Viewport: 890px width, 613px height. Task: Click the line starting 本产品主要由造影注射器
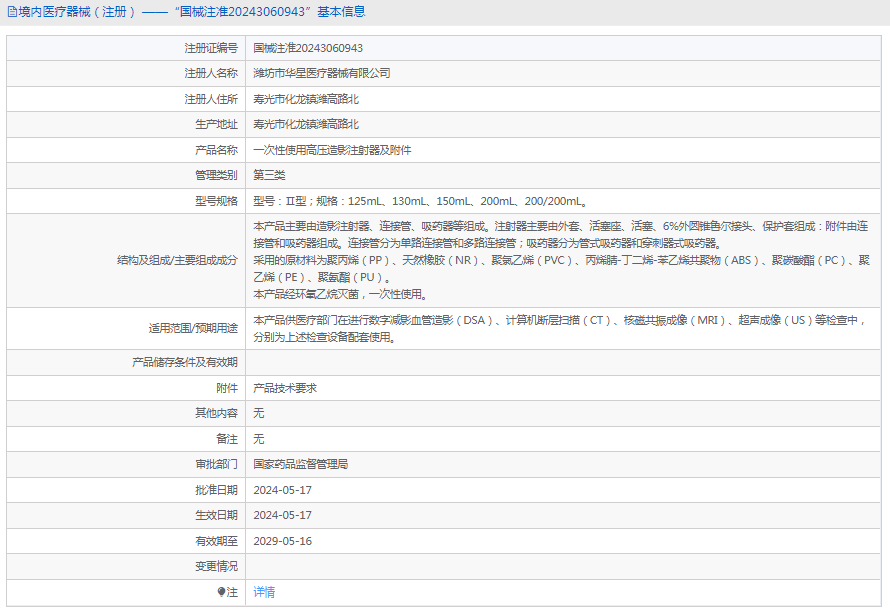[x=560, y=226]
